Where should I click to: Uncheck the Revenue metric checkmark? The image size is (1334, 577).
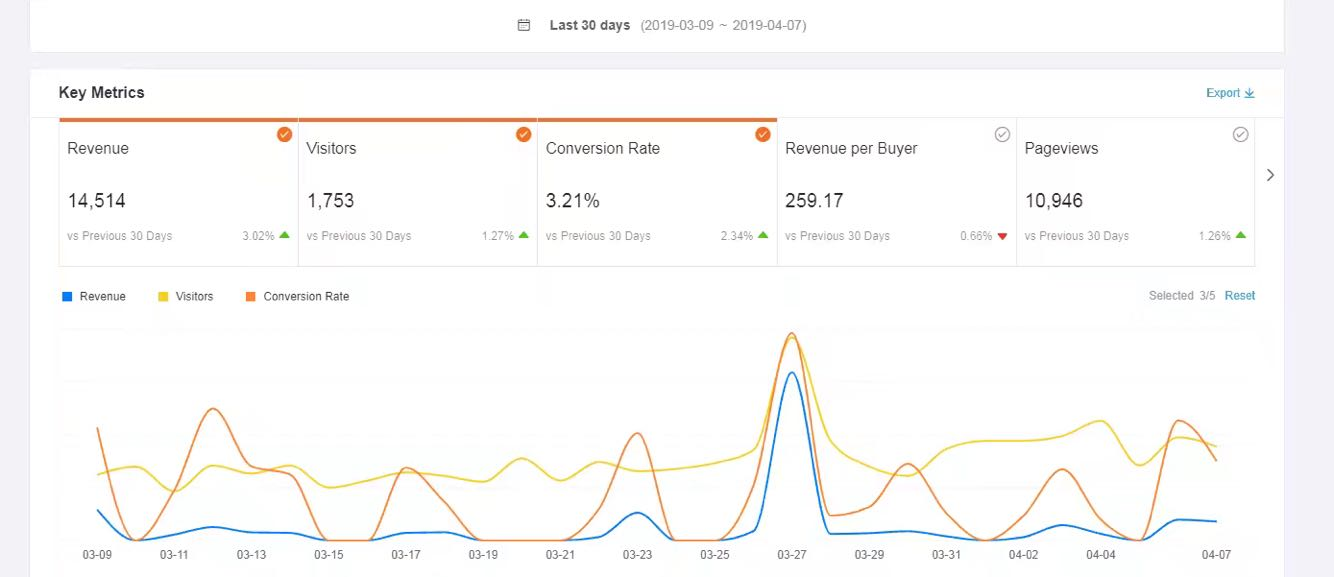pos(284,134)
